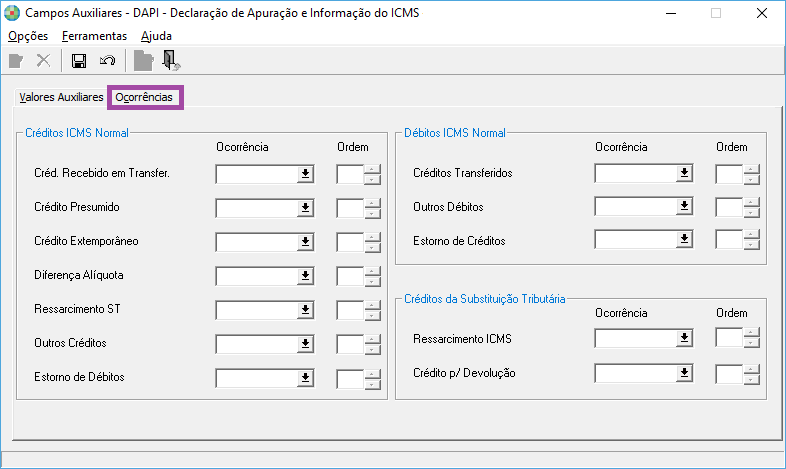Switch to the Valores Auxiliares tab
The image size is (786, 469).
[x=61, y=98]
